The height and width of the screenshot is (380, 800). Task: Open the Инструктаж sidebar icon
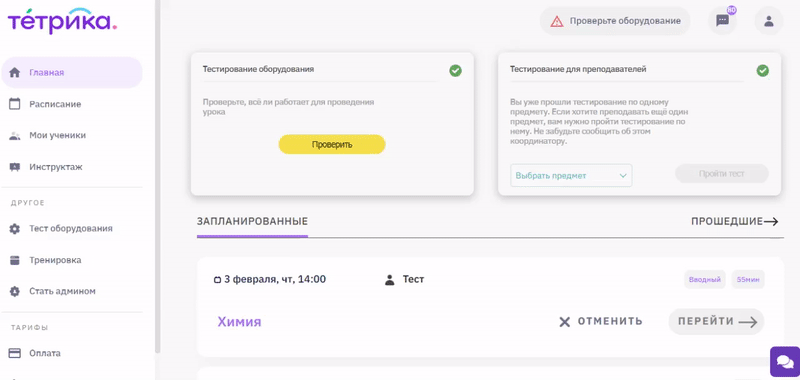click(15, 167)
